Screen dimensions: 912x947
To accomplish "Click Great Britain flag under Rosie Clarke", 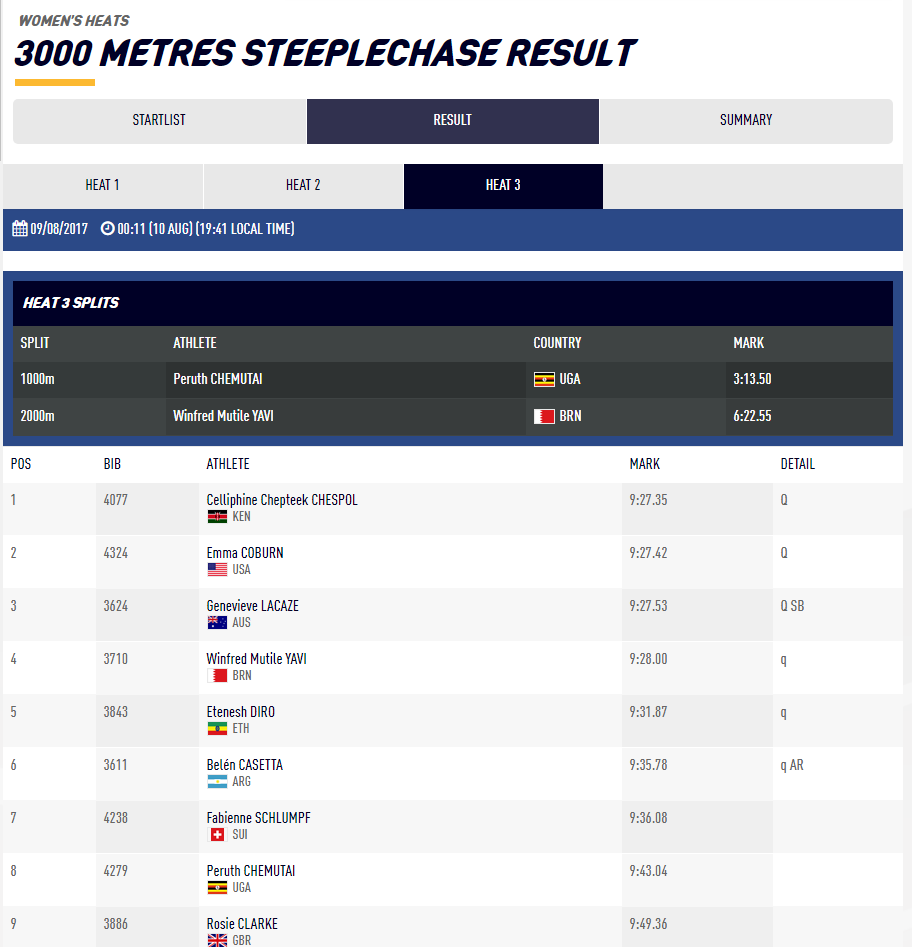I will point(217,940).
